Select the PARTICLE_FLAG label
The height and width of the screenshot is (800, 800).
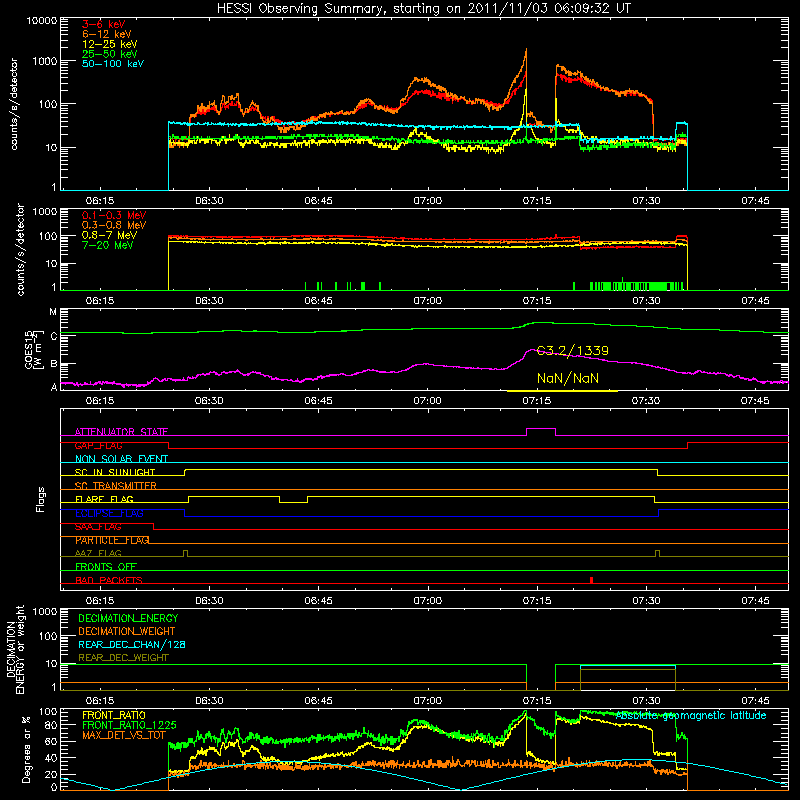click(112, 540)
